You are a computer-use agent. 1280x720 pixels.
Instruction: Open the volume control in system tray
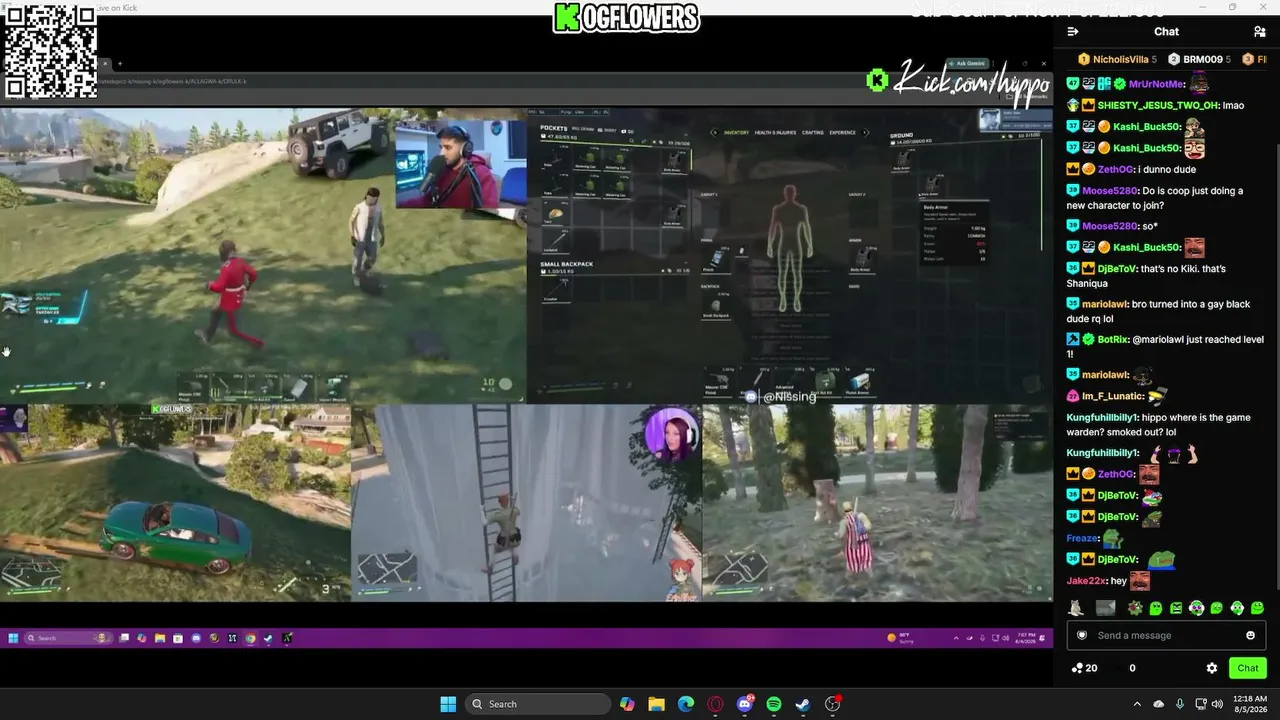tap(1219, 704)
